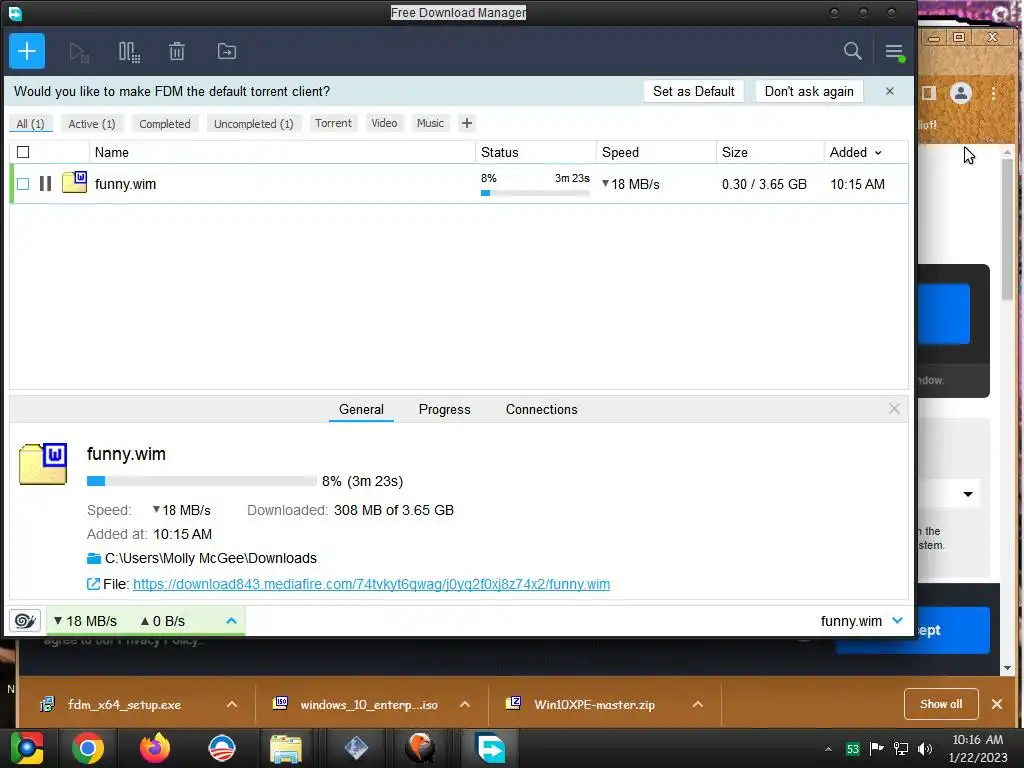1024x768 pixels.
Task: Expand options for windows_10_enterp...iso download
Action: click(x=465, y=705)
